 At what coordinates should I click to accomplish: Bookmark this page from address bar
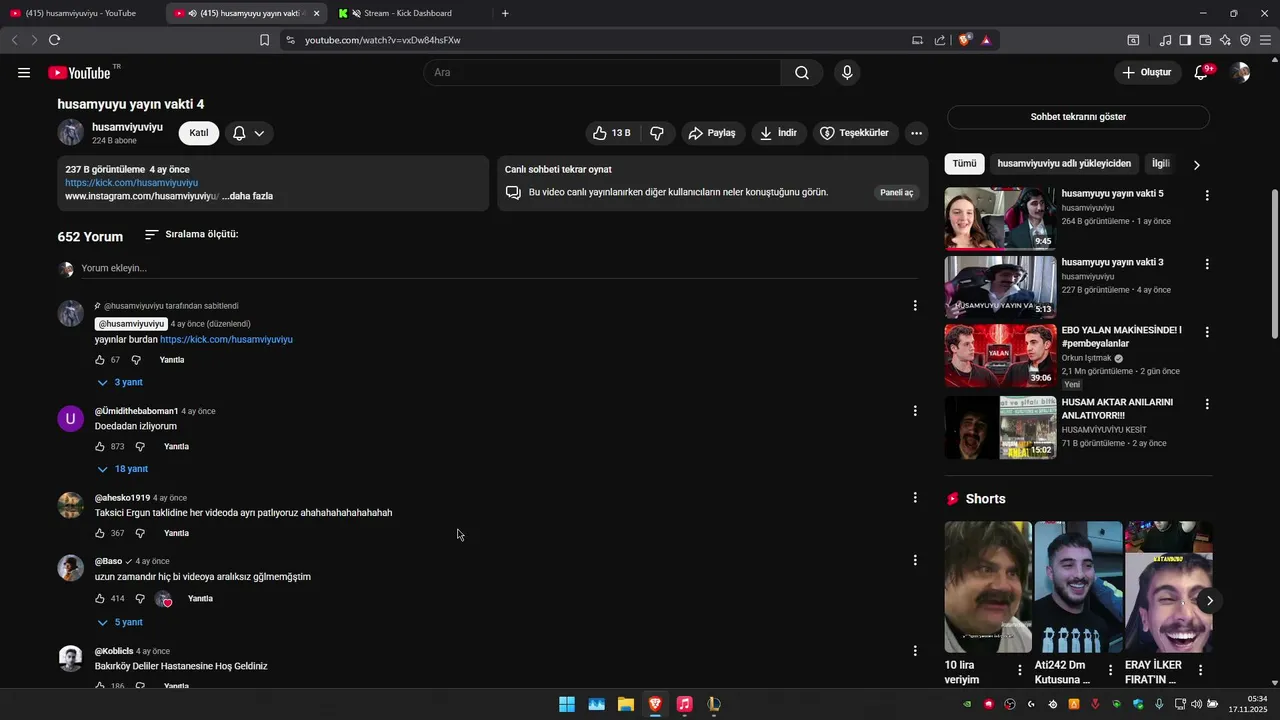point(264,40)
